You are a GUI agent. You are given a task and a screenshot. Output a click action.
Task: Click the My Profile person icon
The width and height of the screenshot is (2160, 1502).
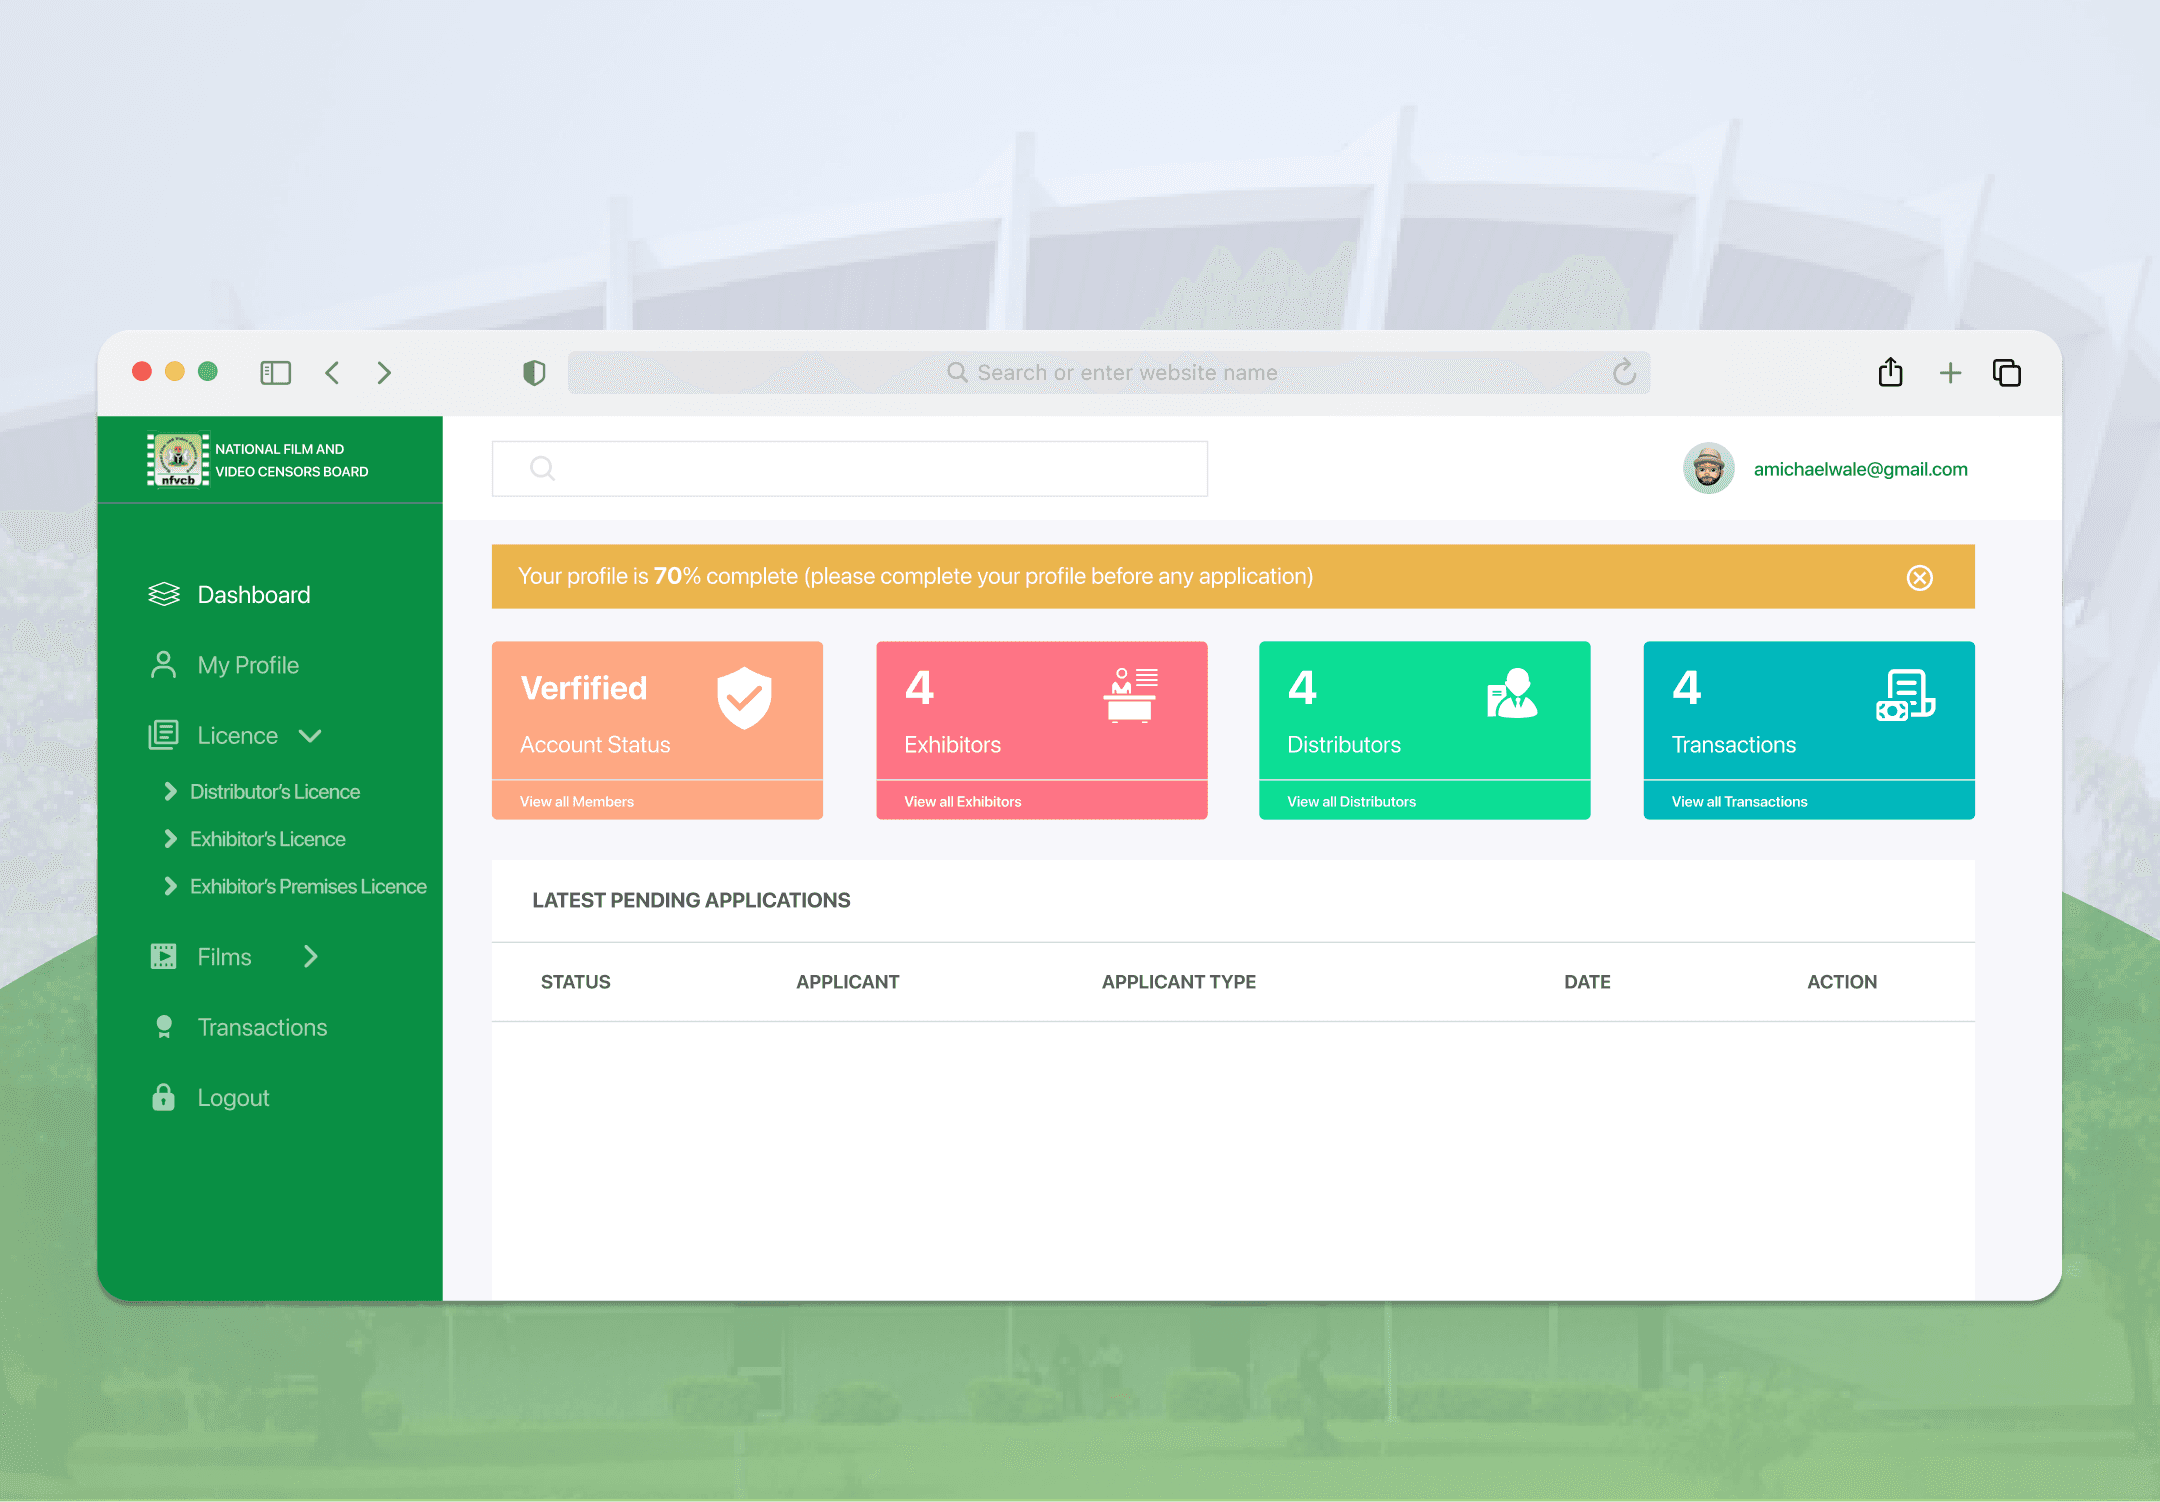tap(164, 665)
